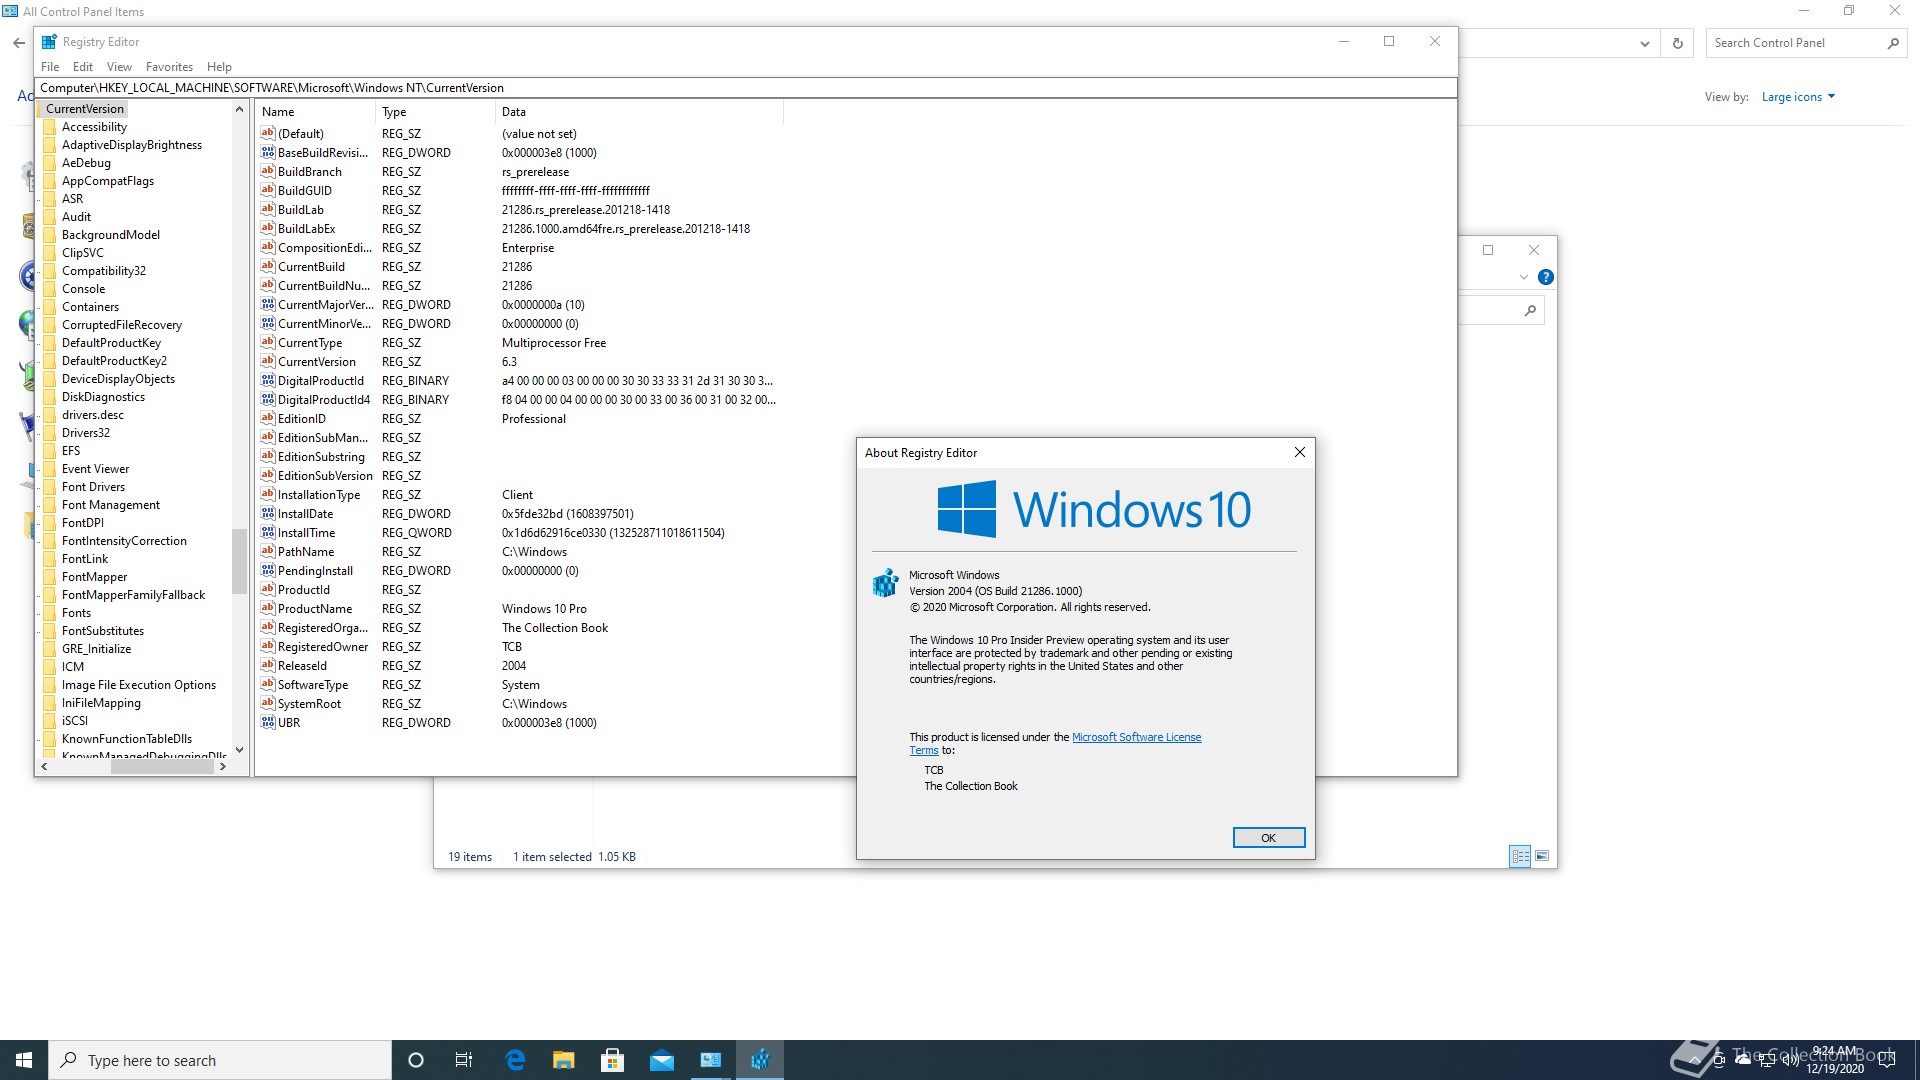Switch to Registry Editor taskbar button

point(760,1060)
